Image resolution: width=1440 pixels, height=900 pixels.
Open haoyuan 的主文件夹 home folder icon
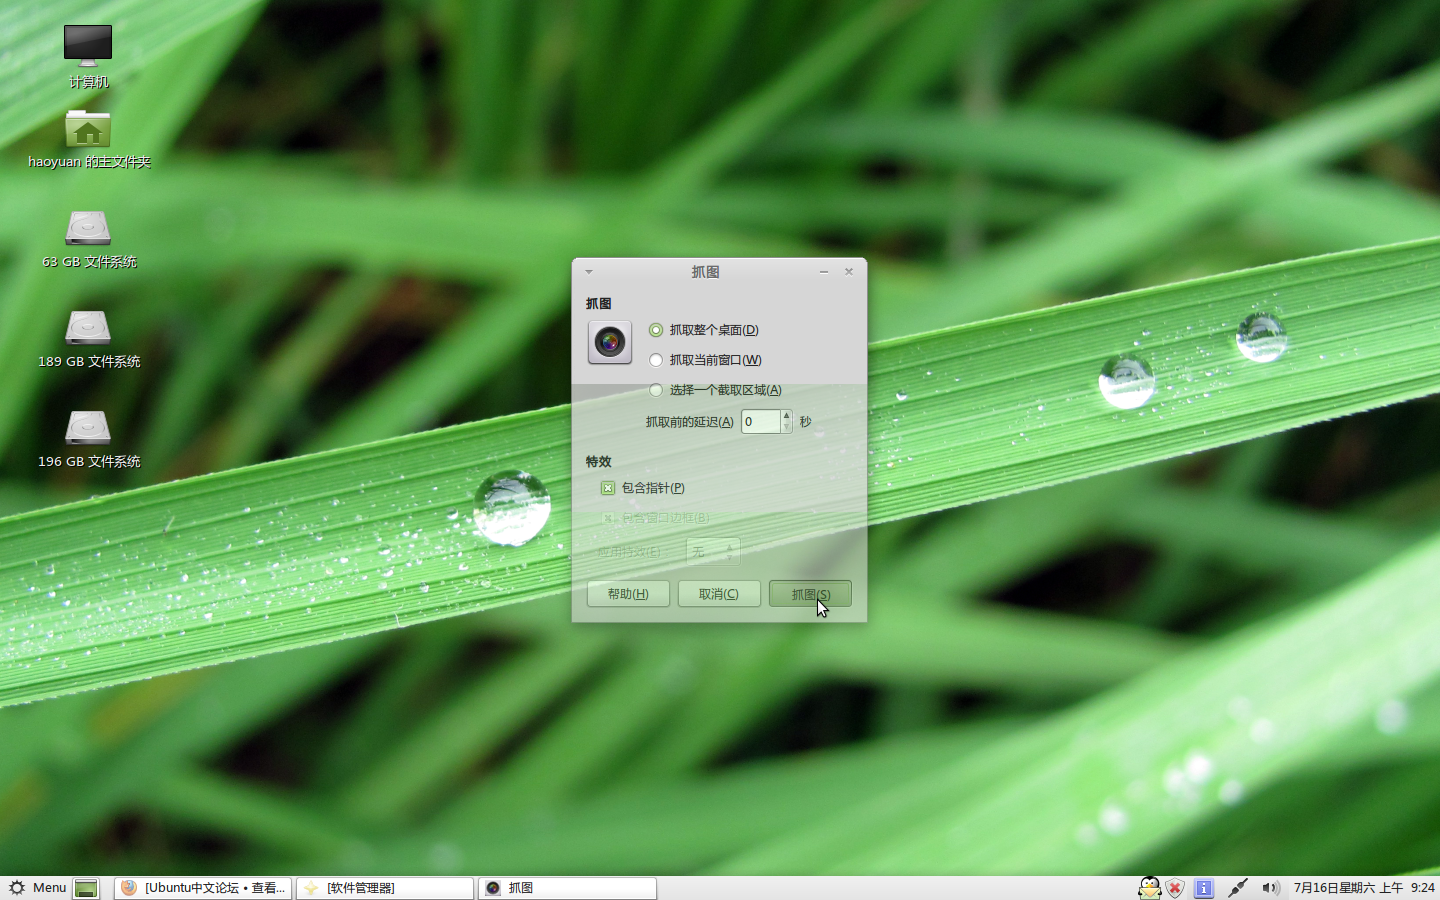click(88, 130)
